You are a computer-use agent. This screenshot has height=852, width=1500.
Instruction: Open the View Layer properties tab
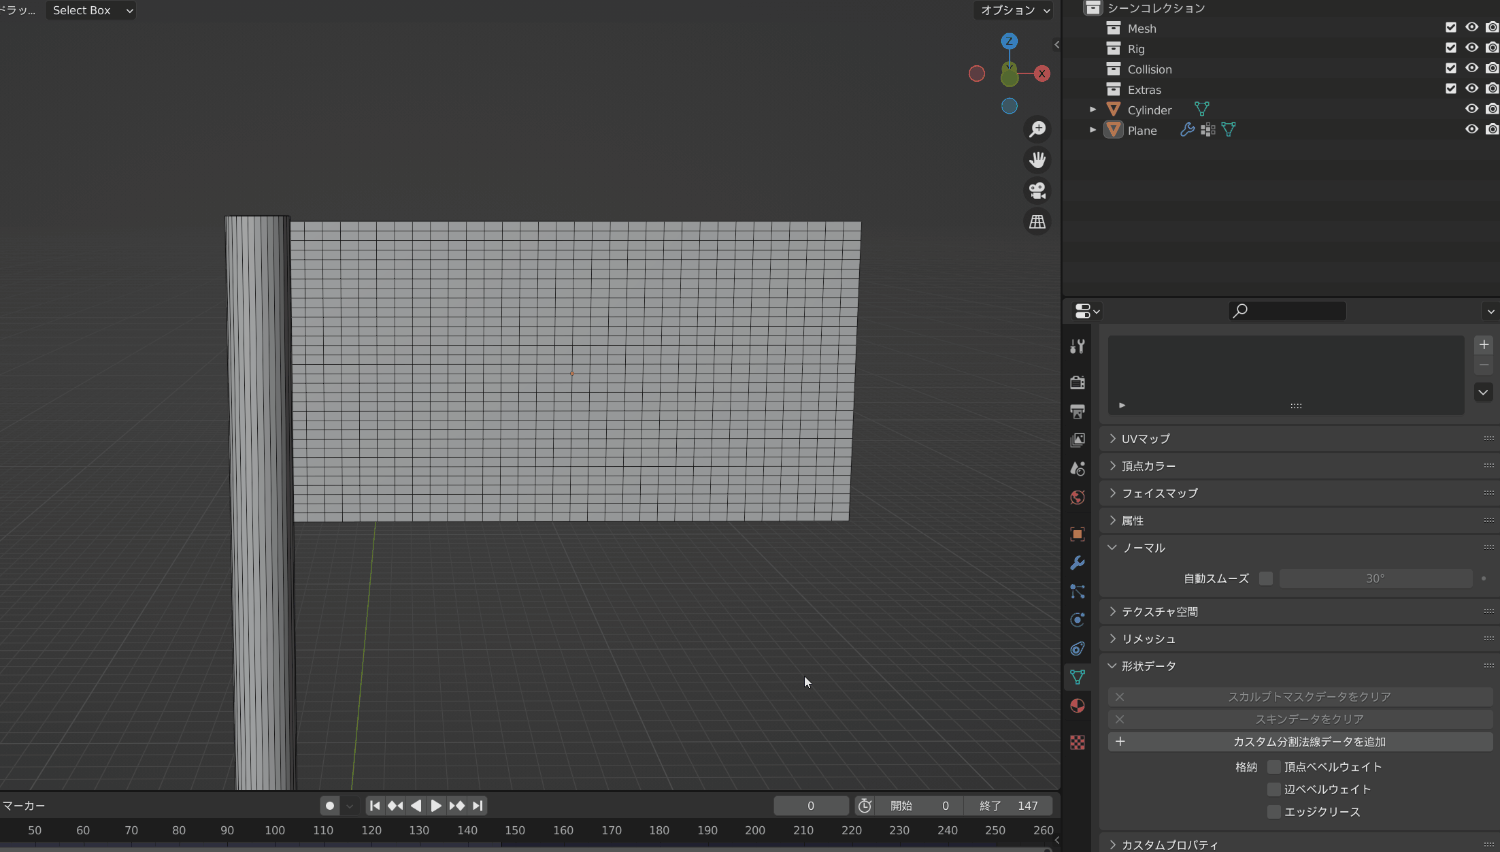1077,440
